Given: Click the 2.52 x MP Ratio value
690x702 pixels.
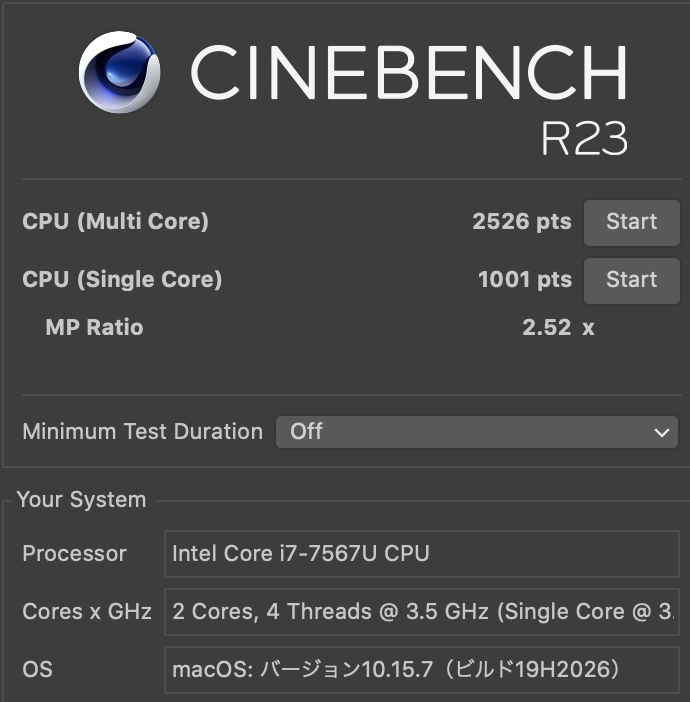Looking at the screenshot, I should (557, 327).
